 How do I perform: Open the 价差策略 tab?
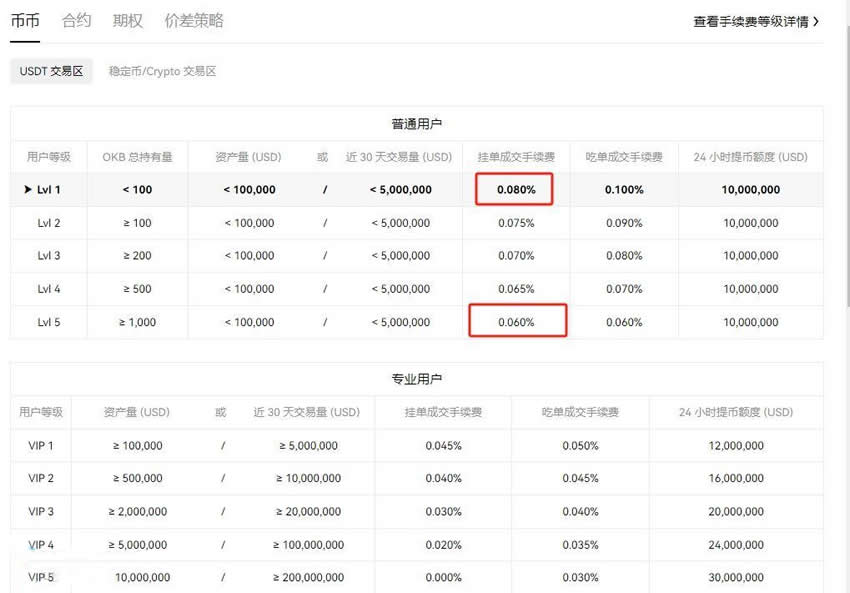click(194, 21)
